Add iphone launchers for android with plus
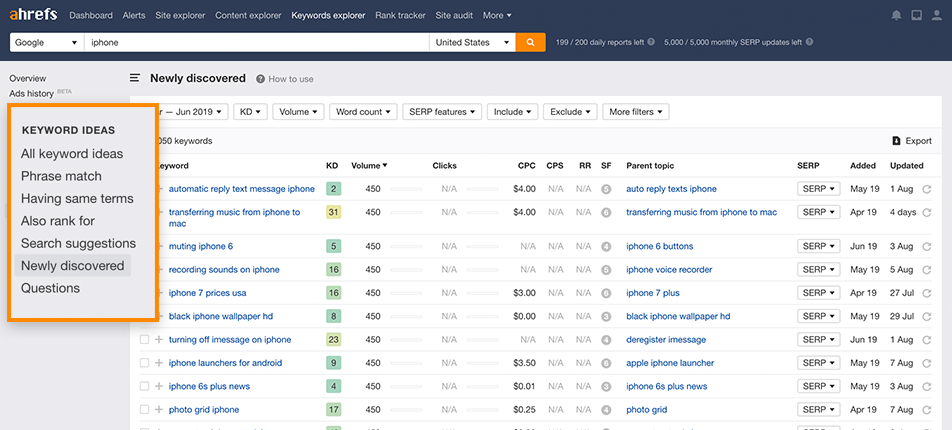 tap(159, 363)
